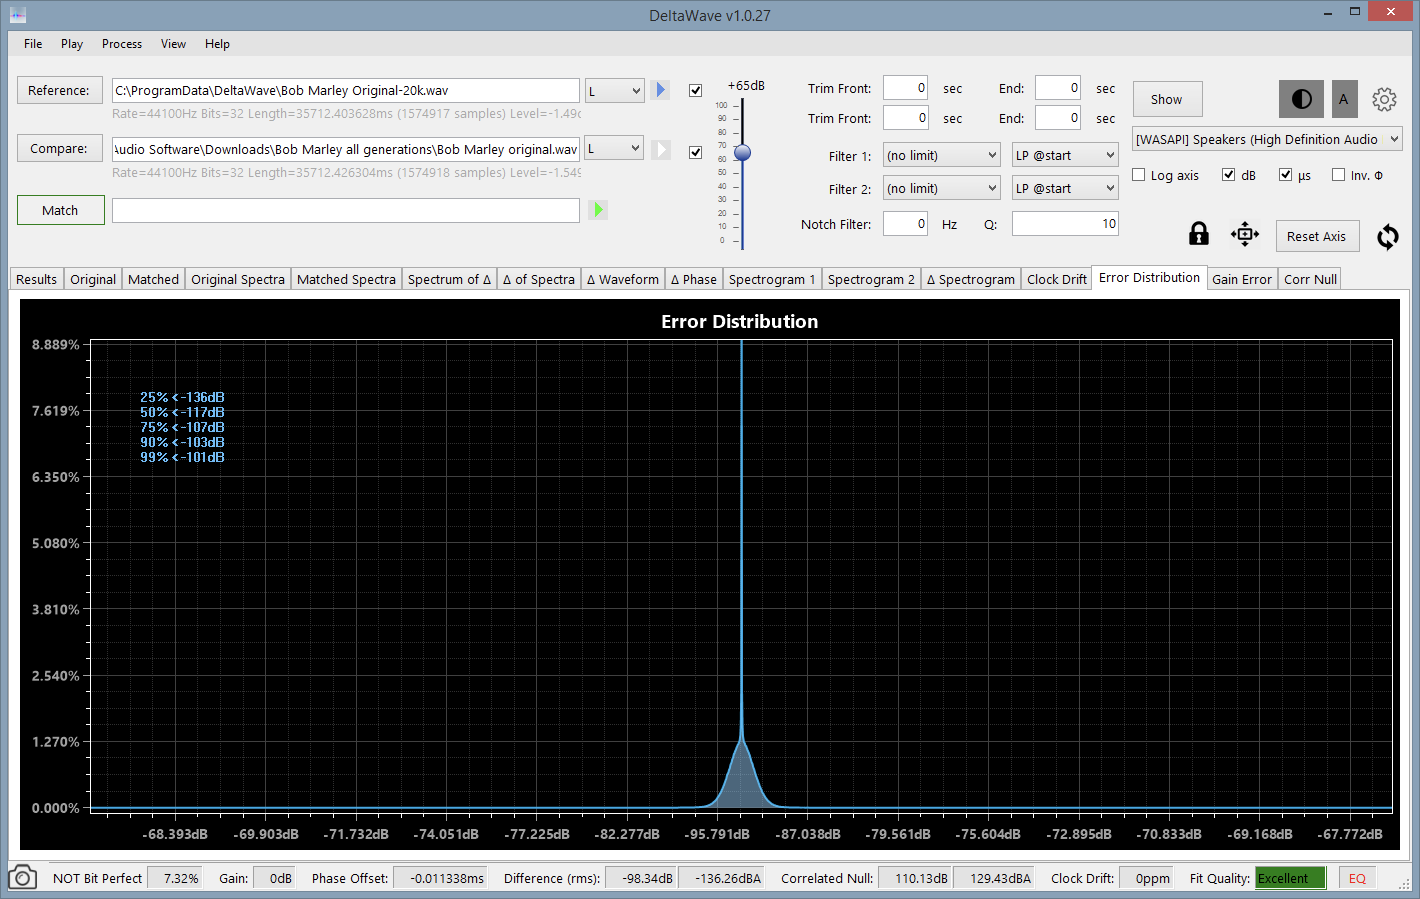This screenshot has height=899, width=1420.
Task: Enable the Log axis checkbox
Action: (x=1138, y=175)
